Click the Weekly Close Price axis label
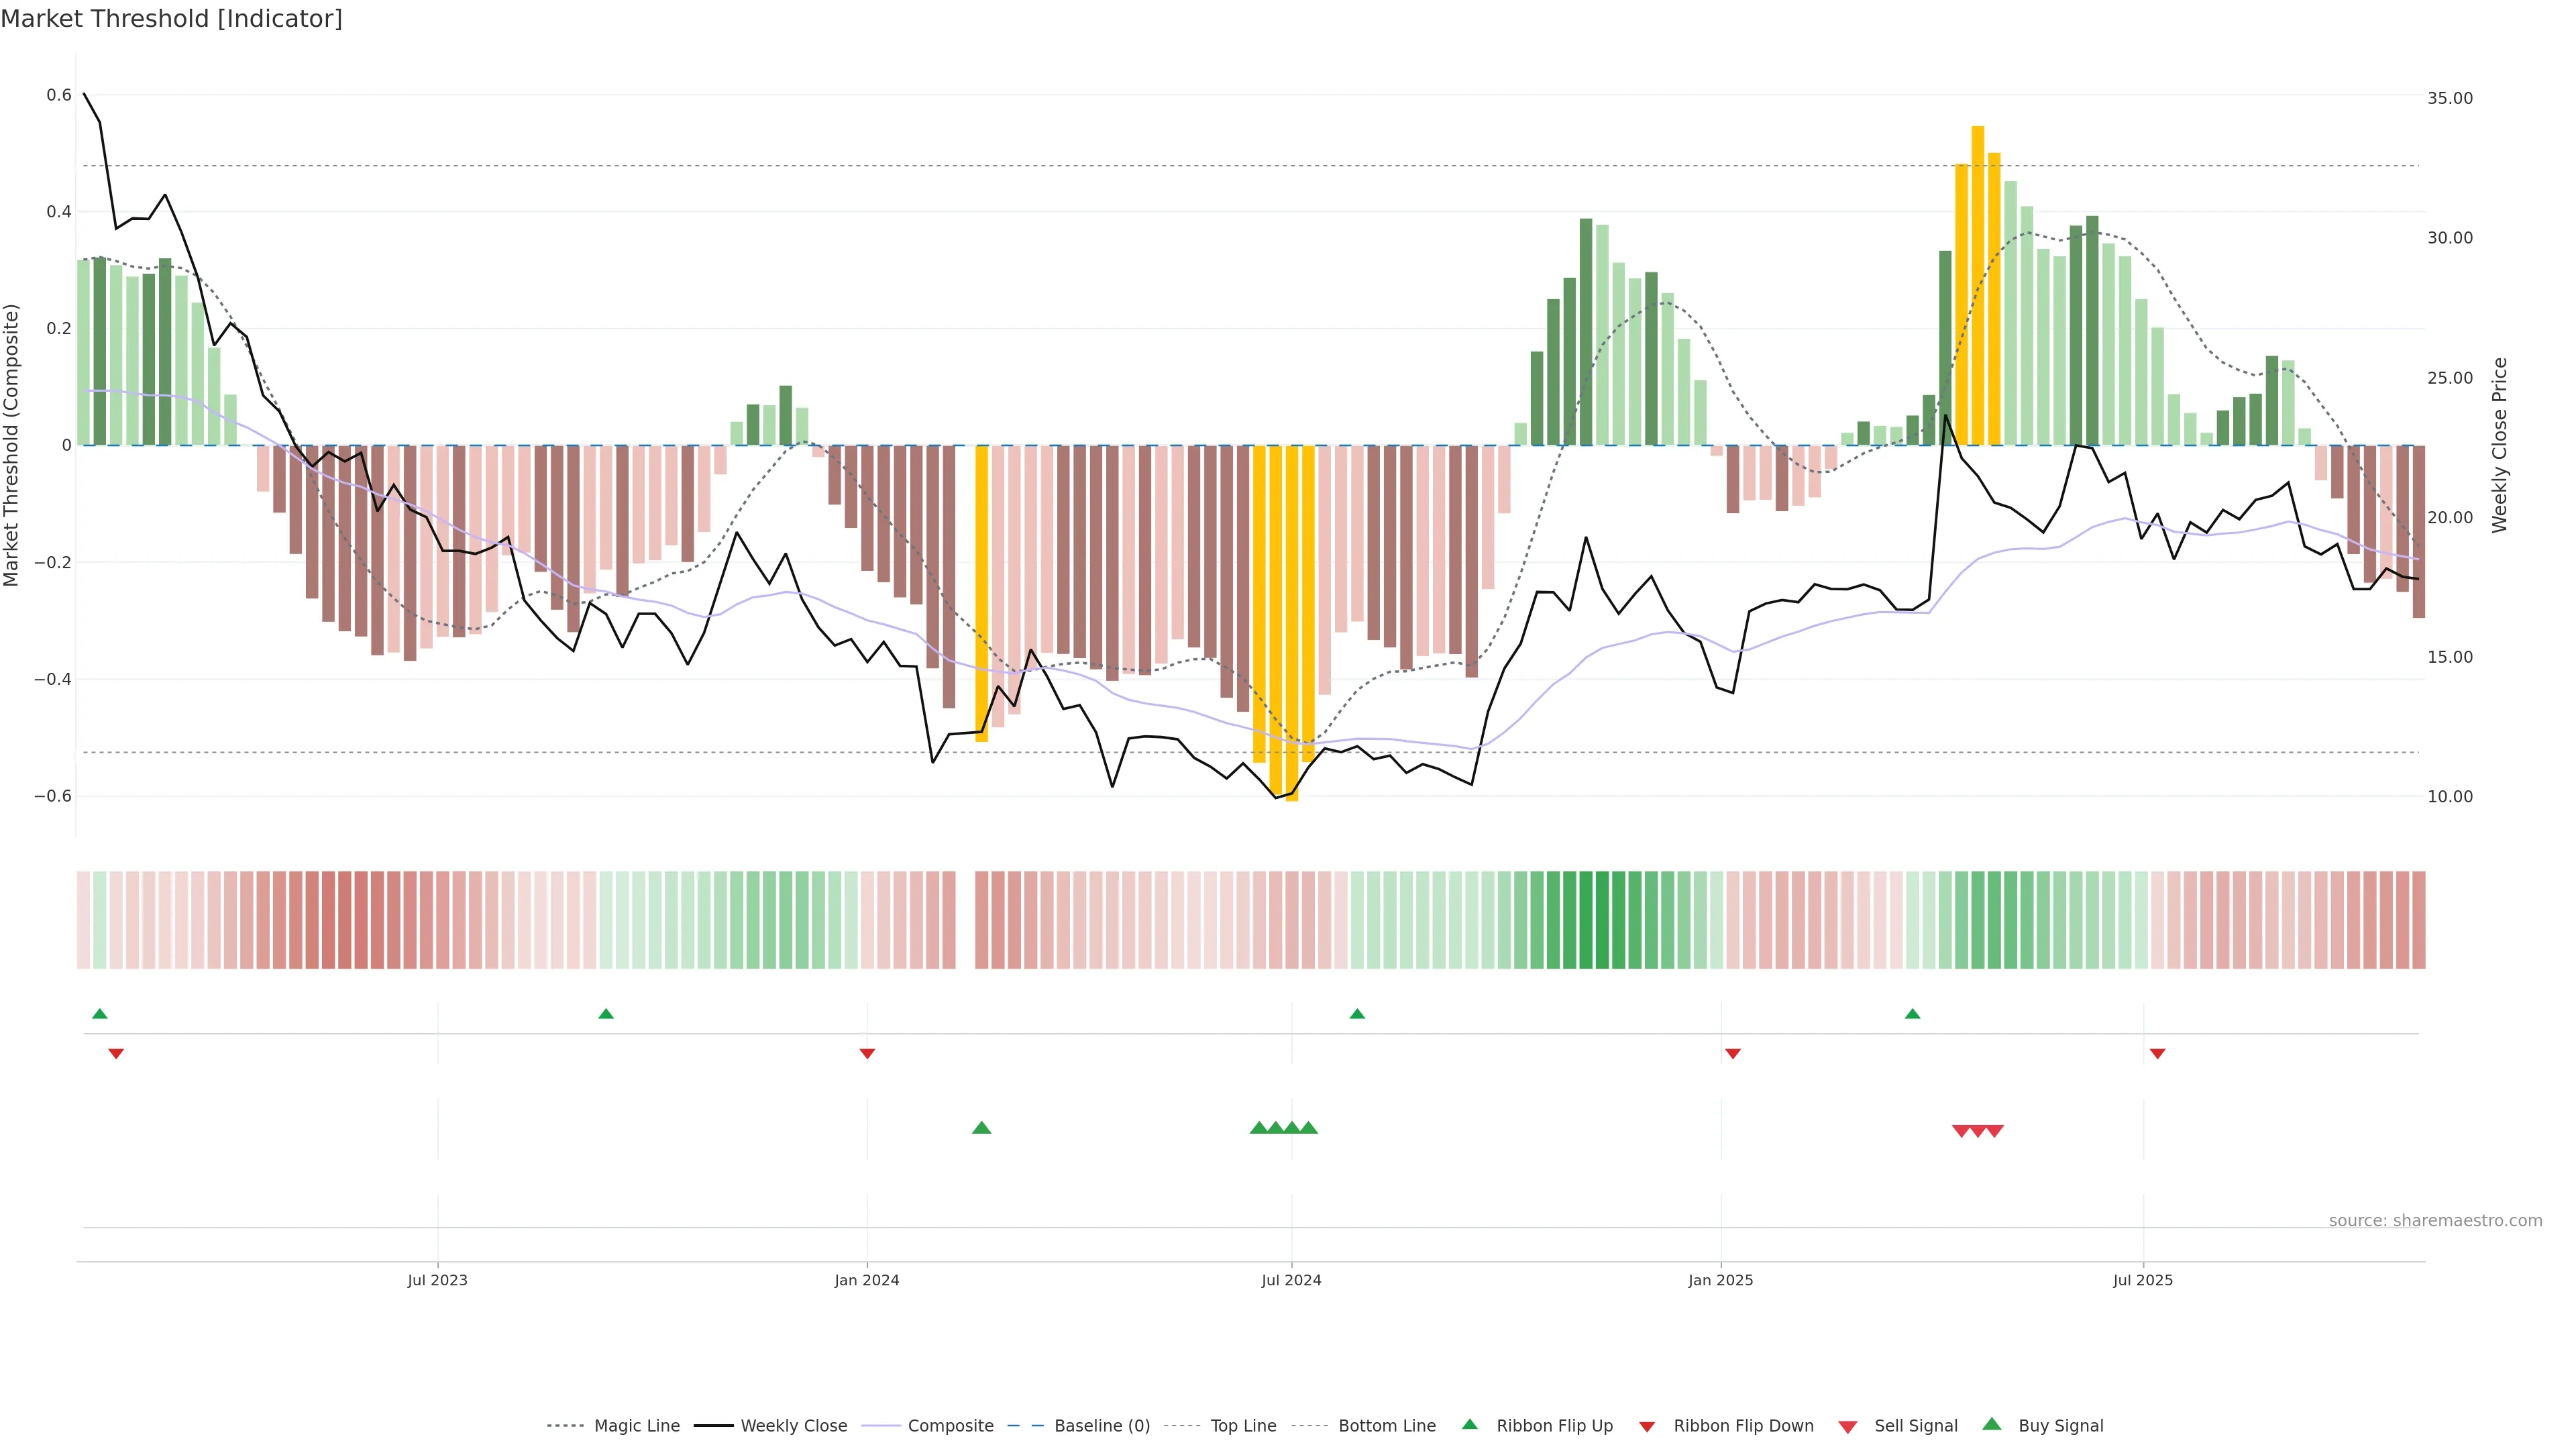 tap(2499, 445)
